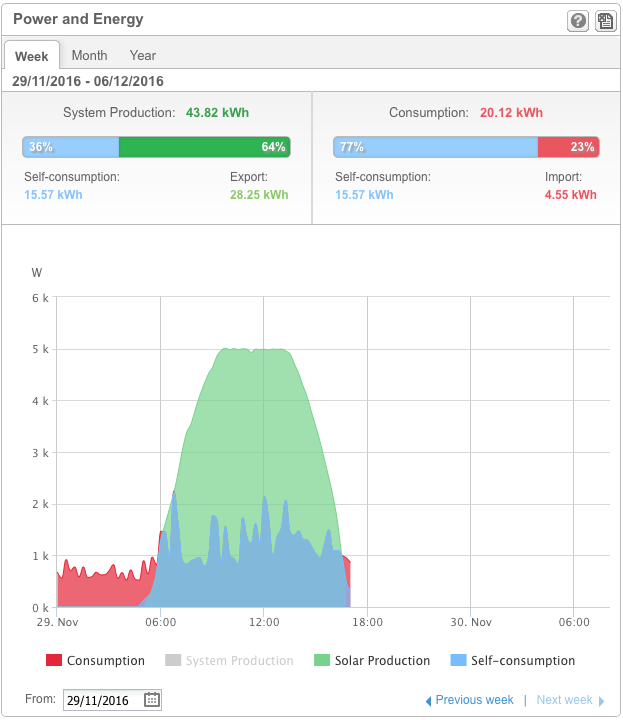This screenshot has height=720, width=623.
Task: Switch to the Month tab
Action: tap(89, 56)
